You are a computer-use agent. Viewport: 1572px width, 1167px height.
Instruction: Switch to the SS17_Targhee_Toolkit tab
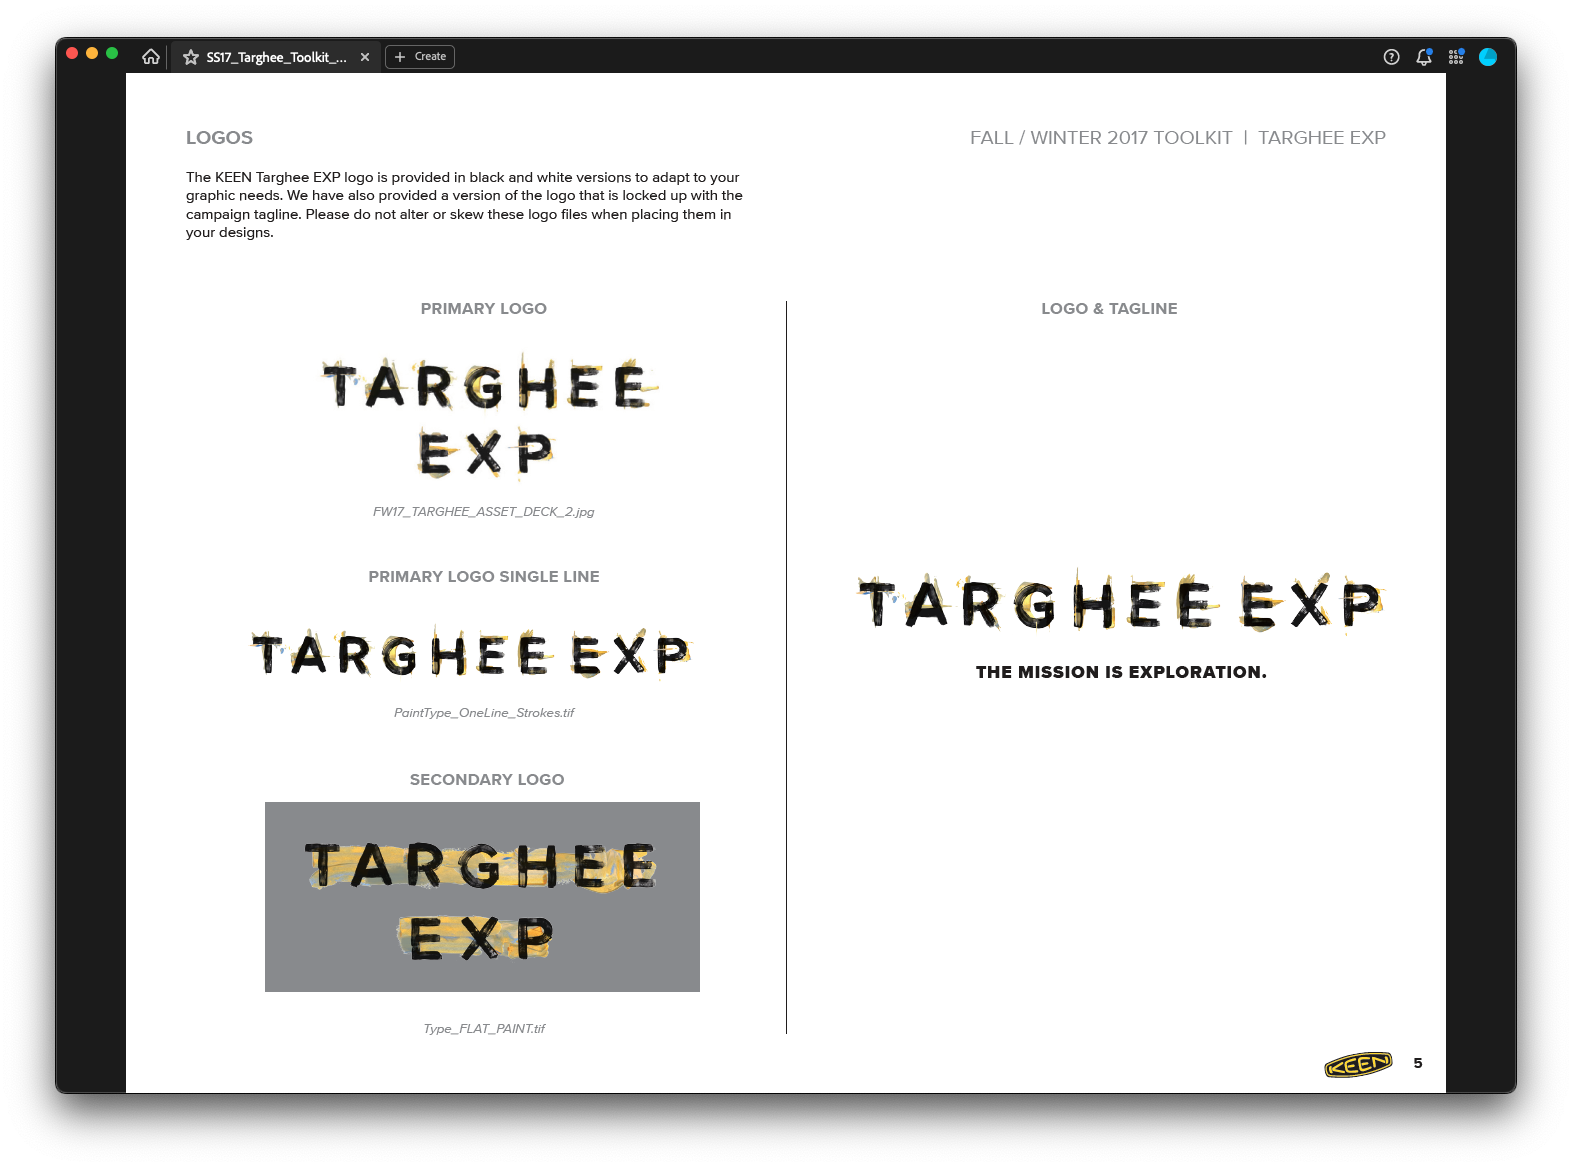tap(276, 57)
